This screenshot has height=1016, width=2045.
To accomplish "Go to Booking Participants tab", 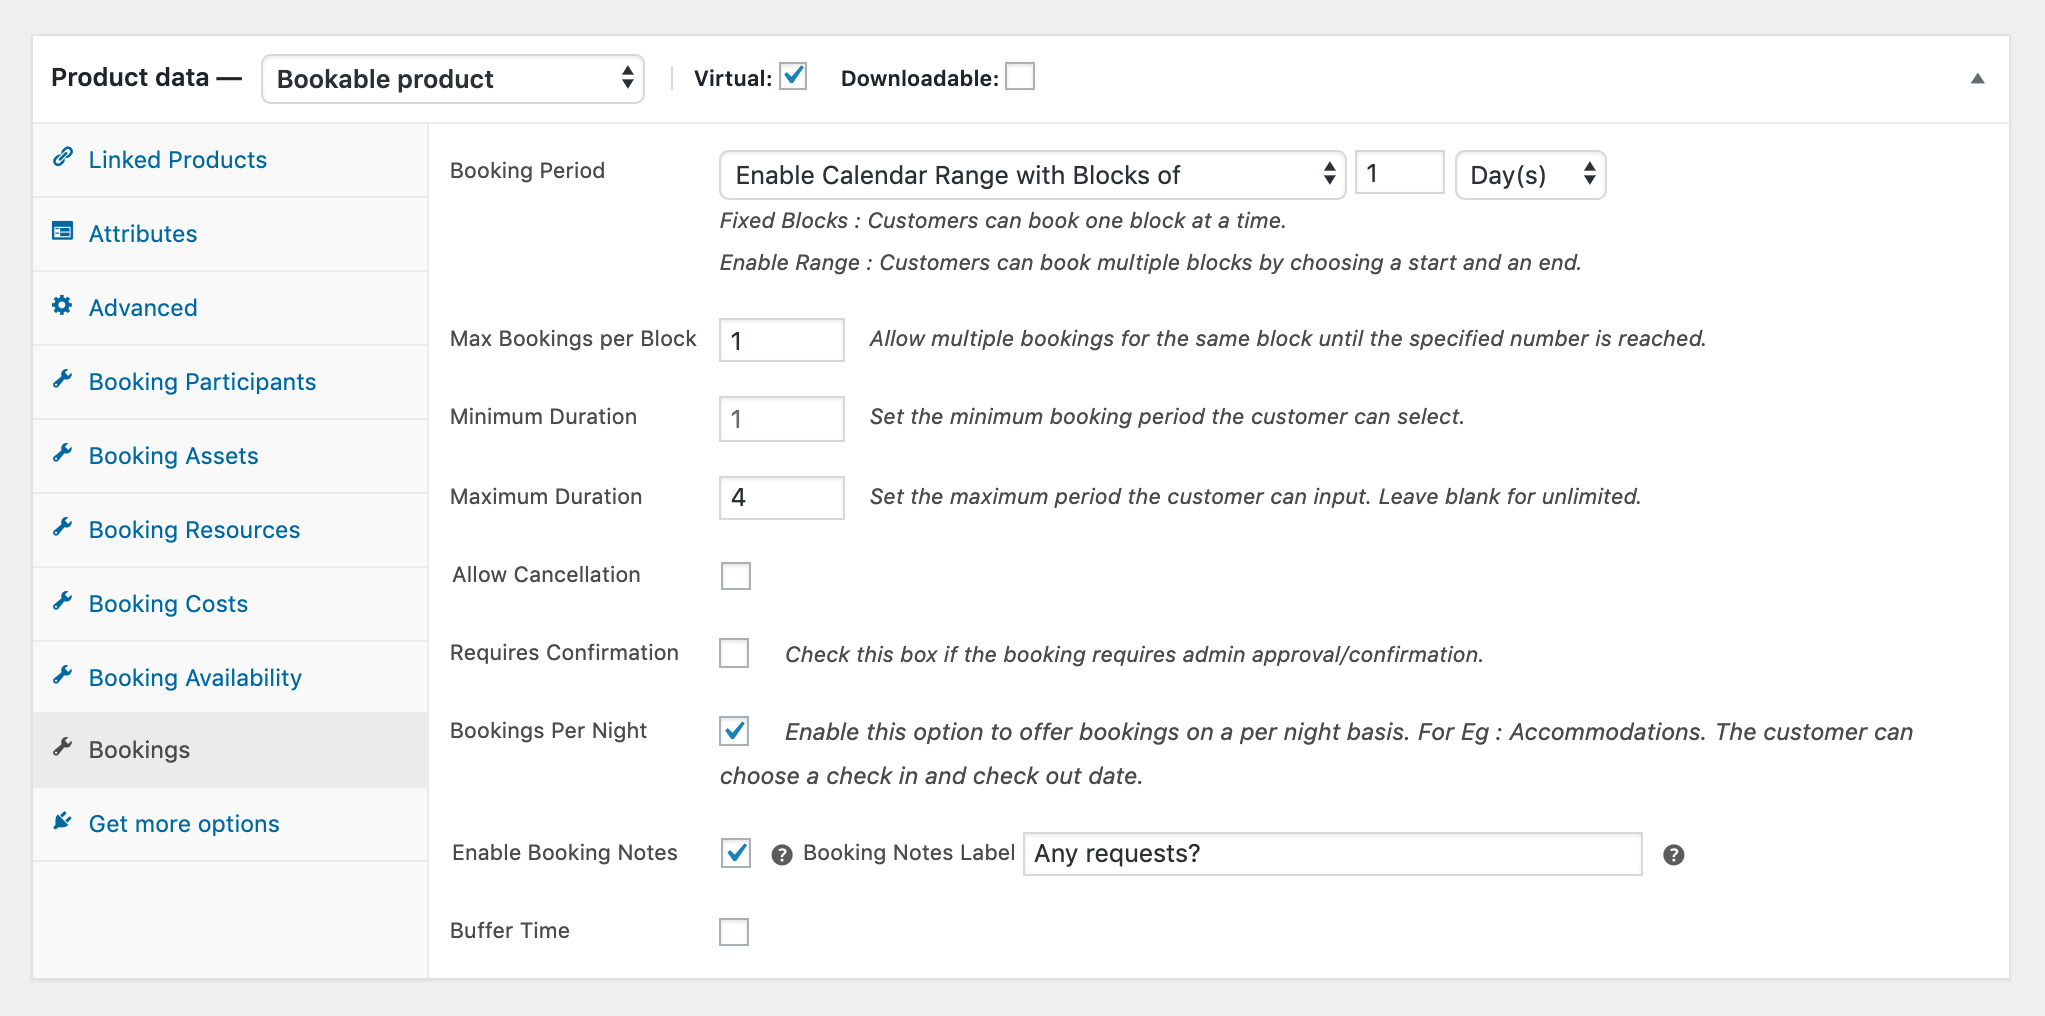I will (230, 382).
